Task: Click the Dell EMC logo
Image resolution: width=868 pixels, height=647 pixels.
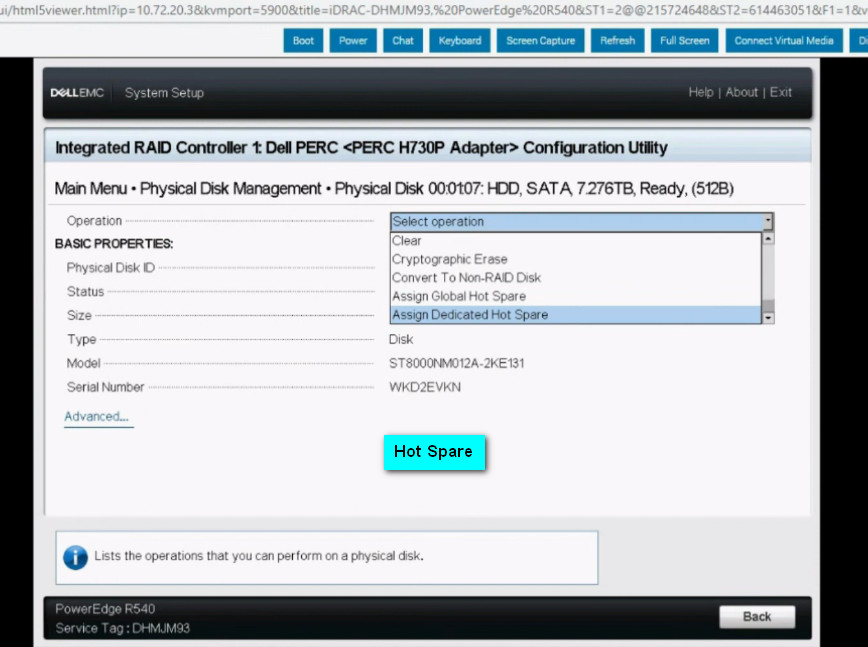Action: pyautogui.click(x=77, y=92)
